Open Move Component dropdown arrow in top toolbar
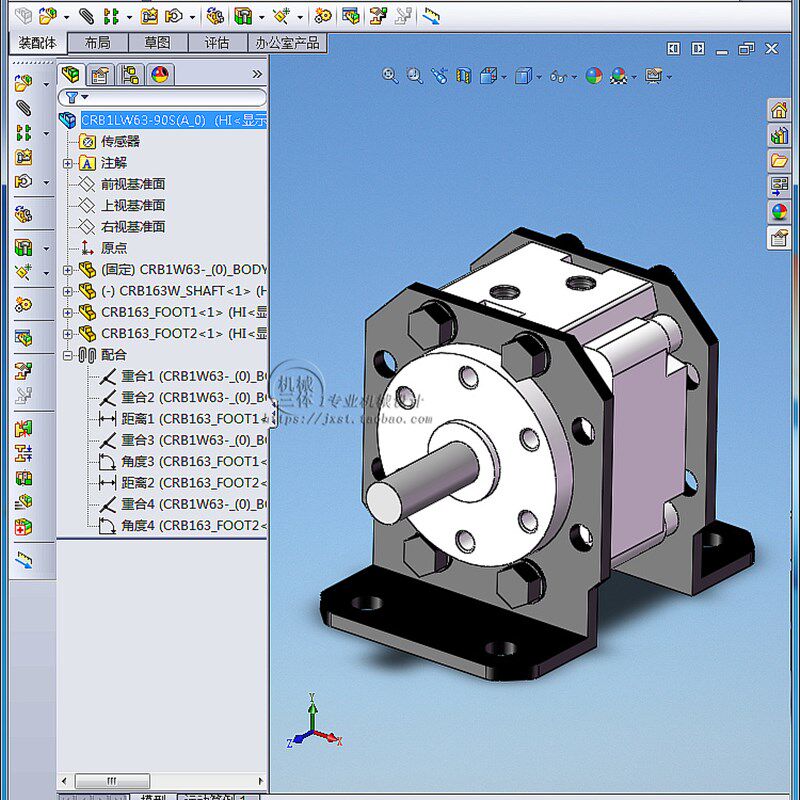Screen dimensions: 800x800 [192, 17]
